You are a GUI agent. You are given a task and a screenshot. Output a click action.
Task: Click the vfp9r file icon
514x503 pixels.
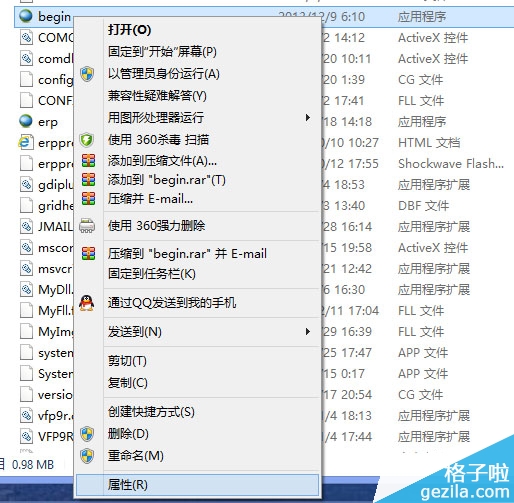coord(26,415)
